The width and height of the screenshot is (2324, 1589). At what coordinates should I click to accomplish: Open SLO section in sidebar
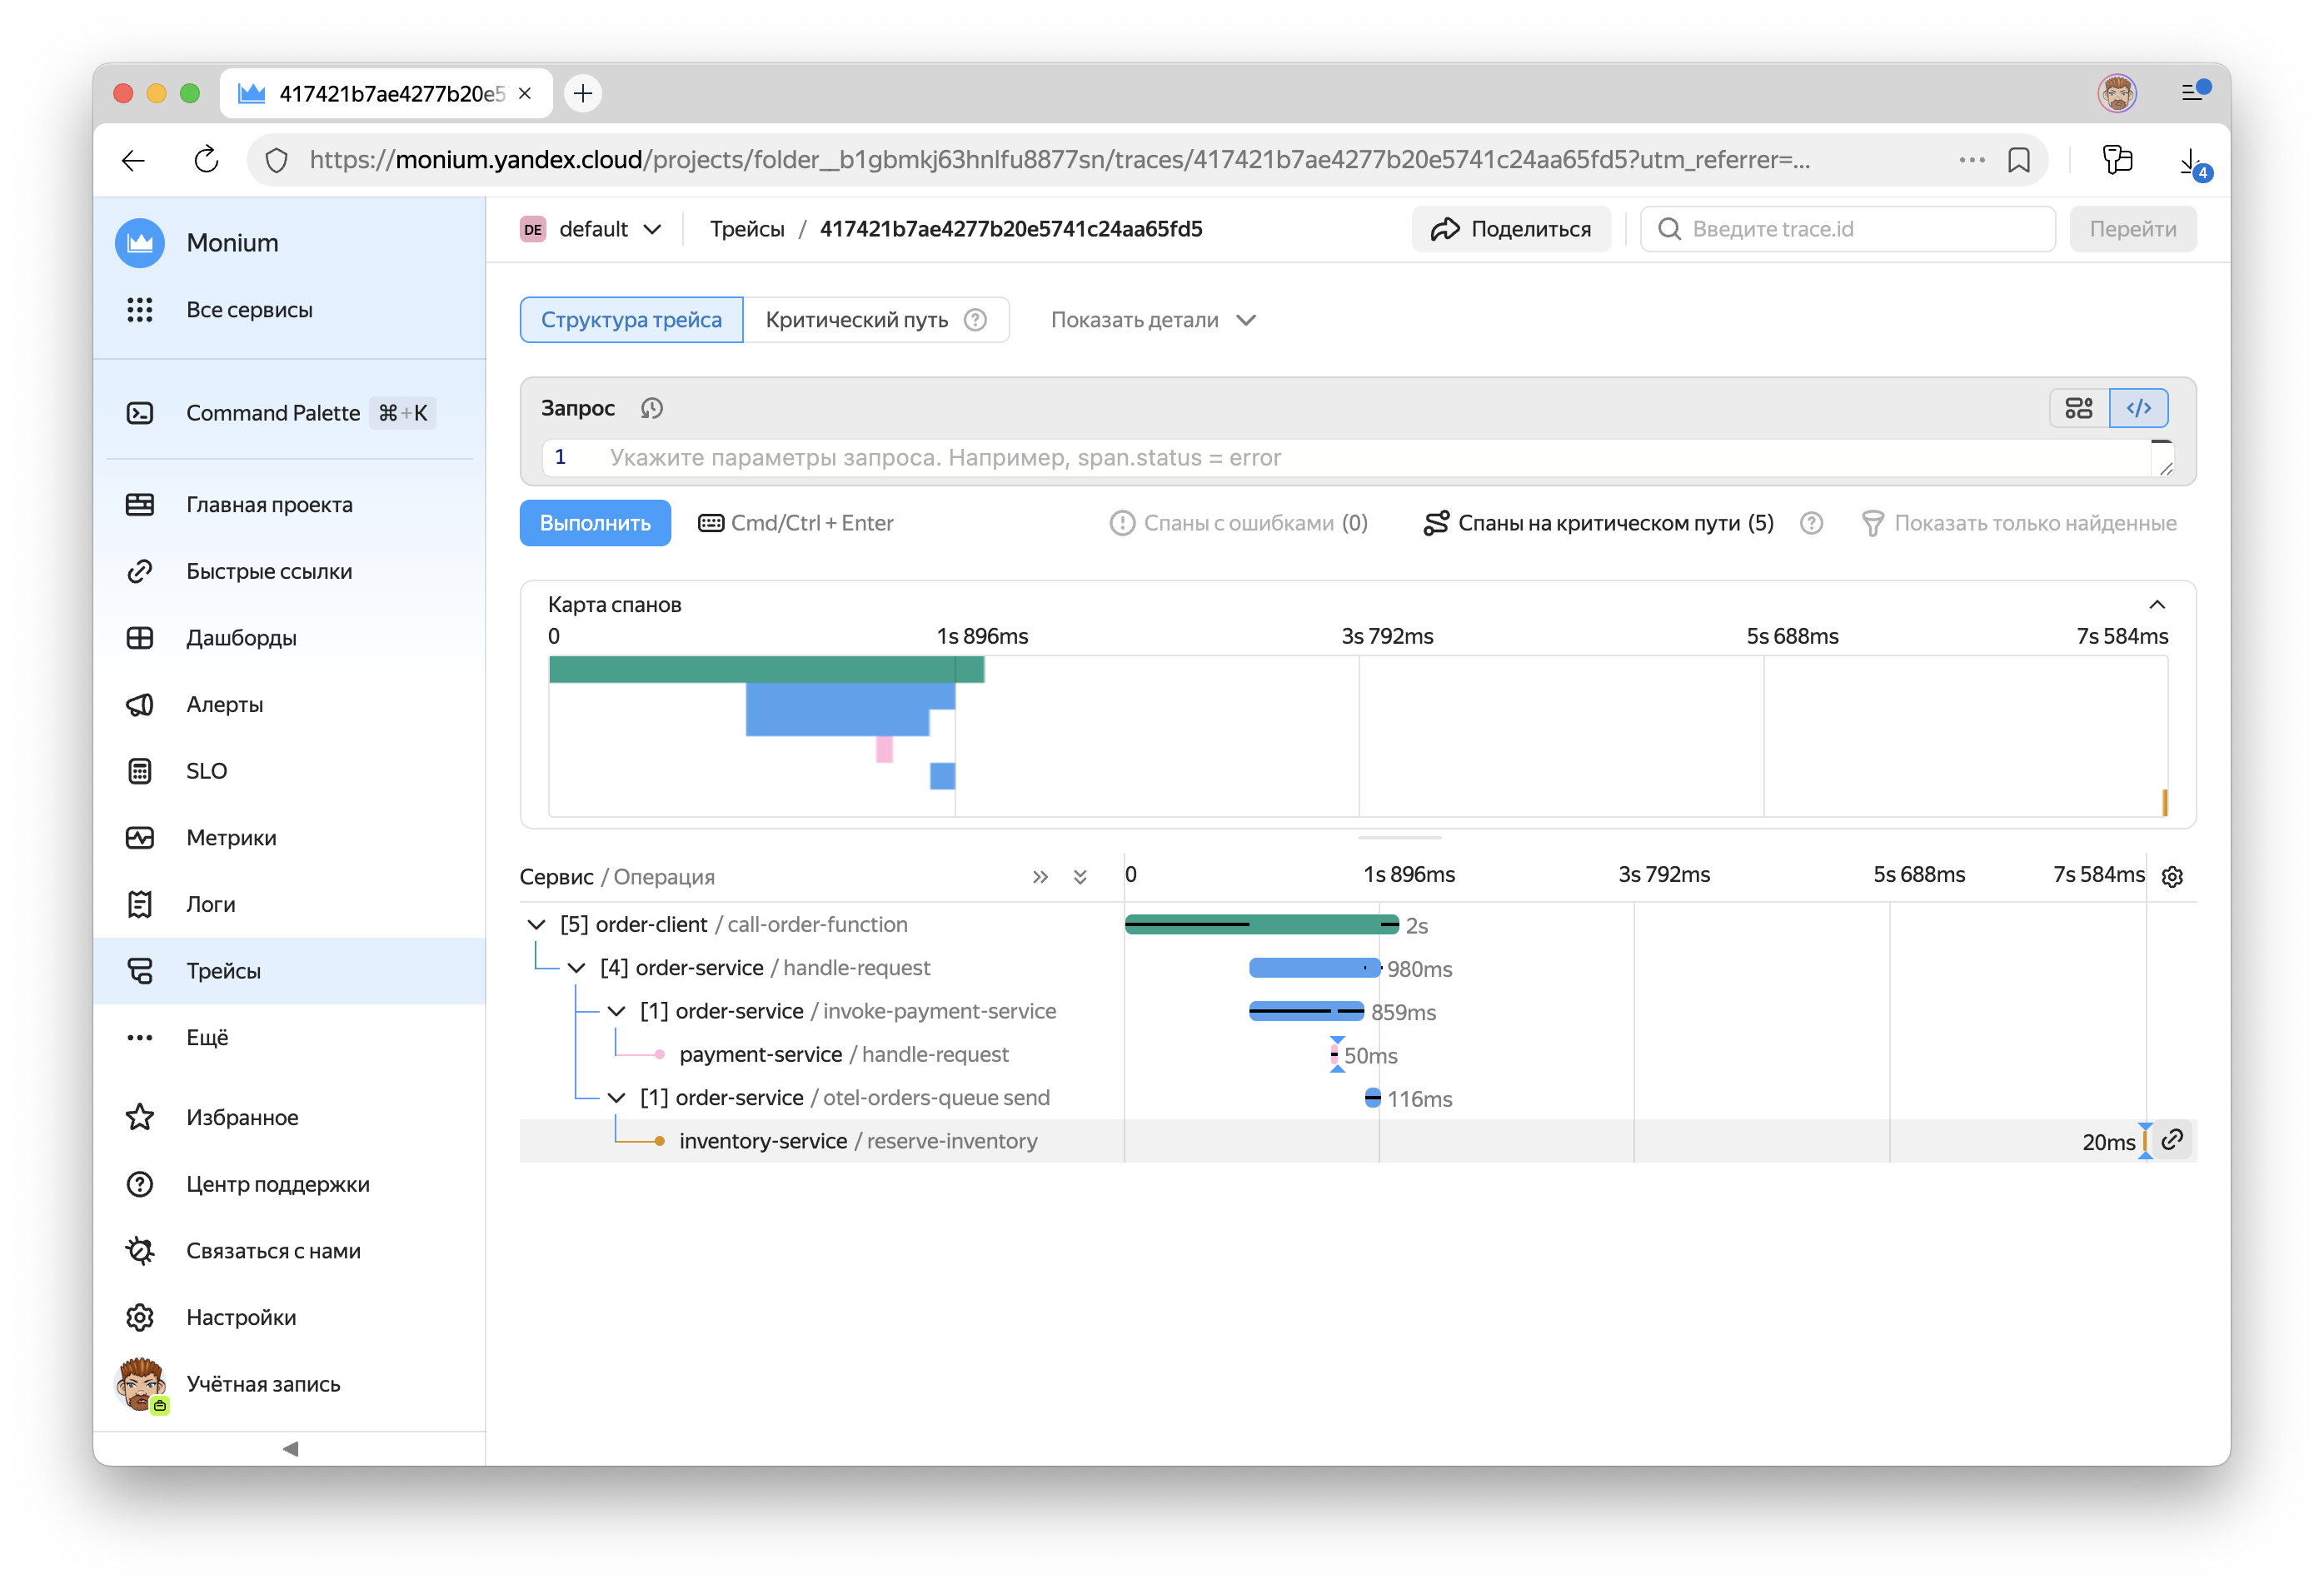(x=206, y=771)
